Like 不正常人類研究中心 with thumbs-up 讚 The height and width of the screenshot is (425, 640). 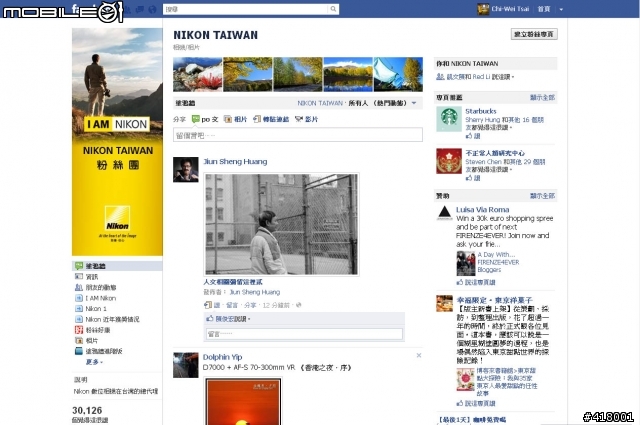tap(473, 178)
